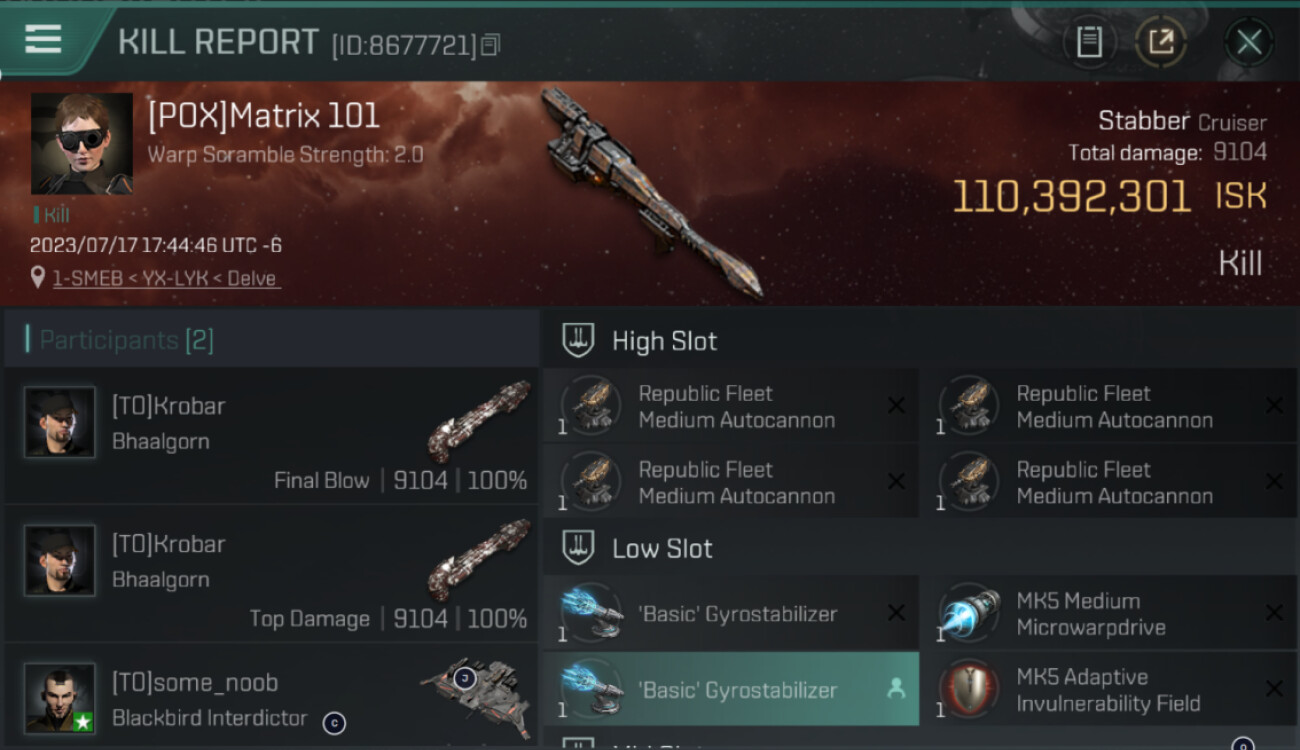Tap the first Republic Fleet Medium Autocannon icon
This screenshot has height=750, width=1300.
pos(592,407)
